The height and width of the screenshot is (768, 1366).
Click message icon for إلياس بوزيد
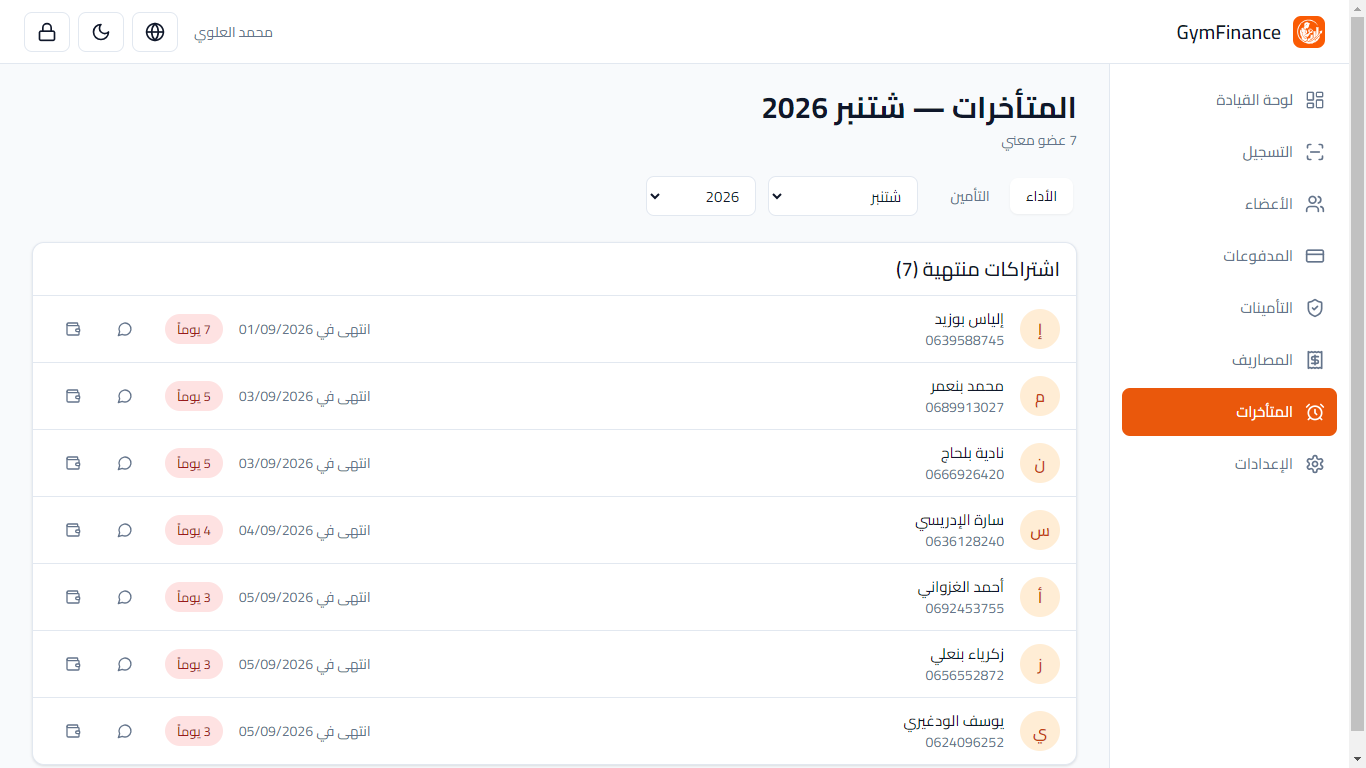[125, 329]
